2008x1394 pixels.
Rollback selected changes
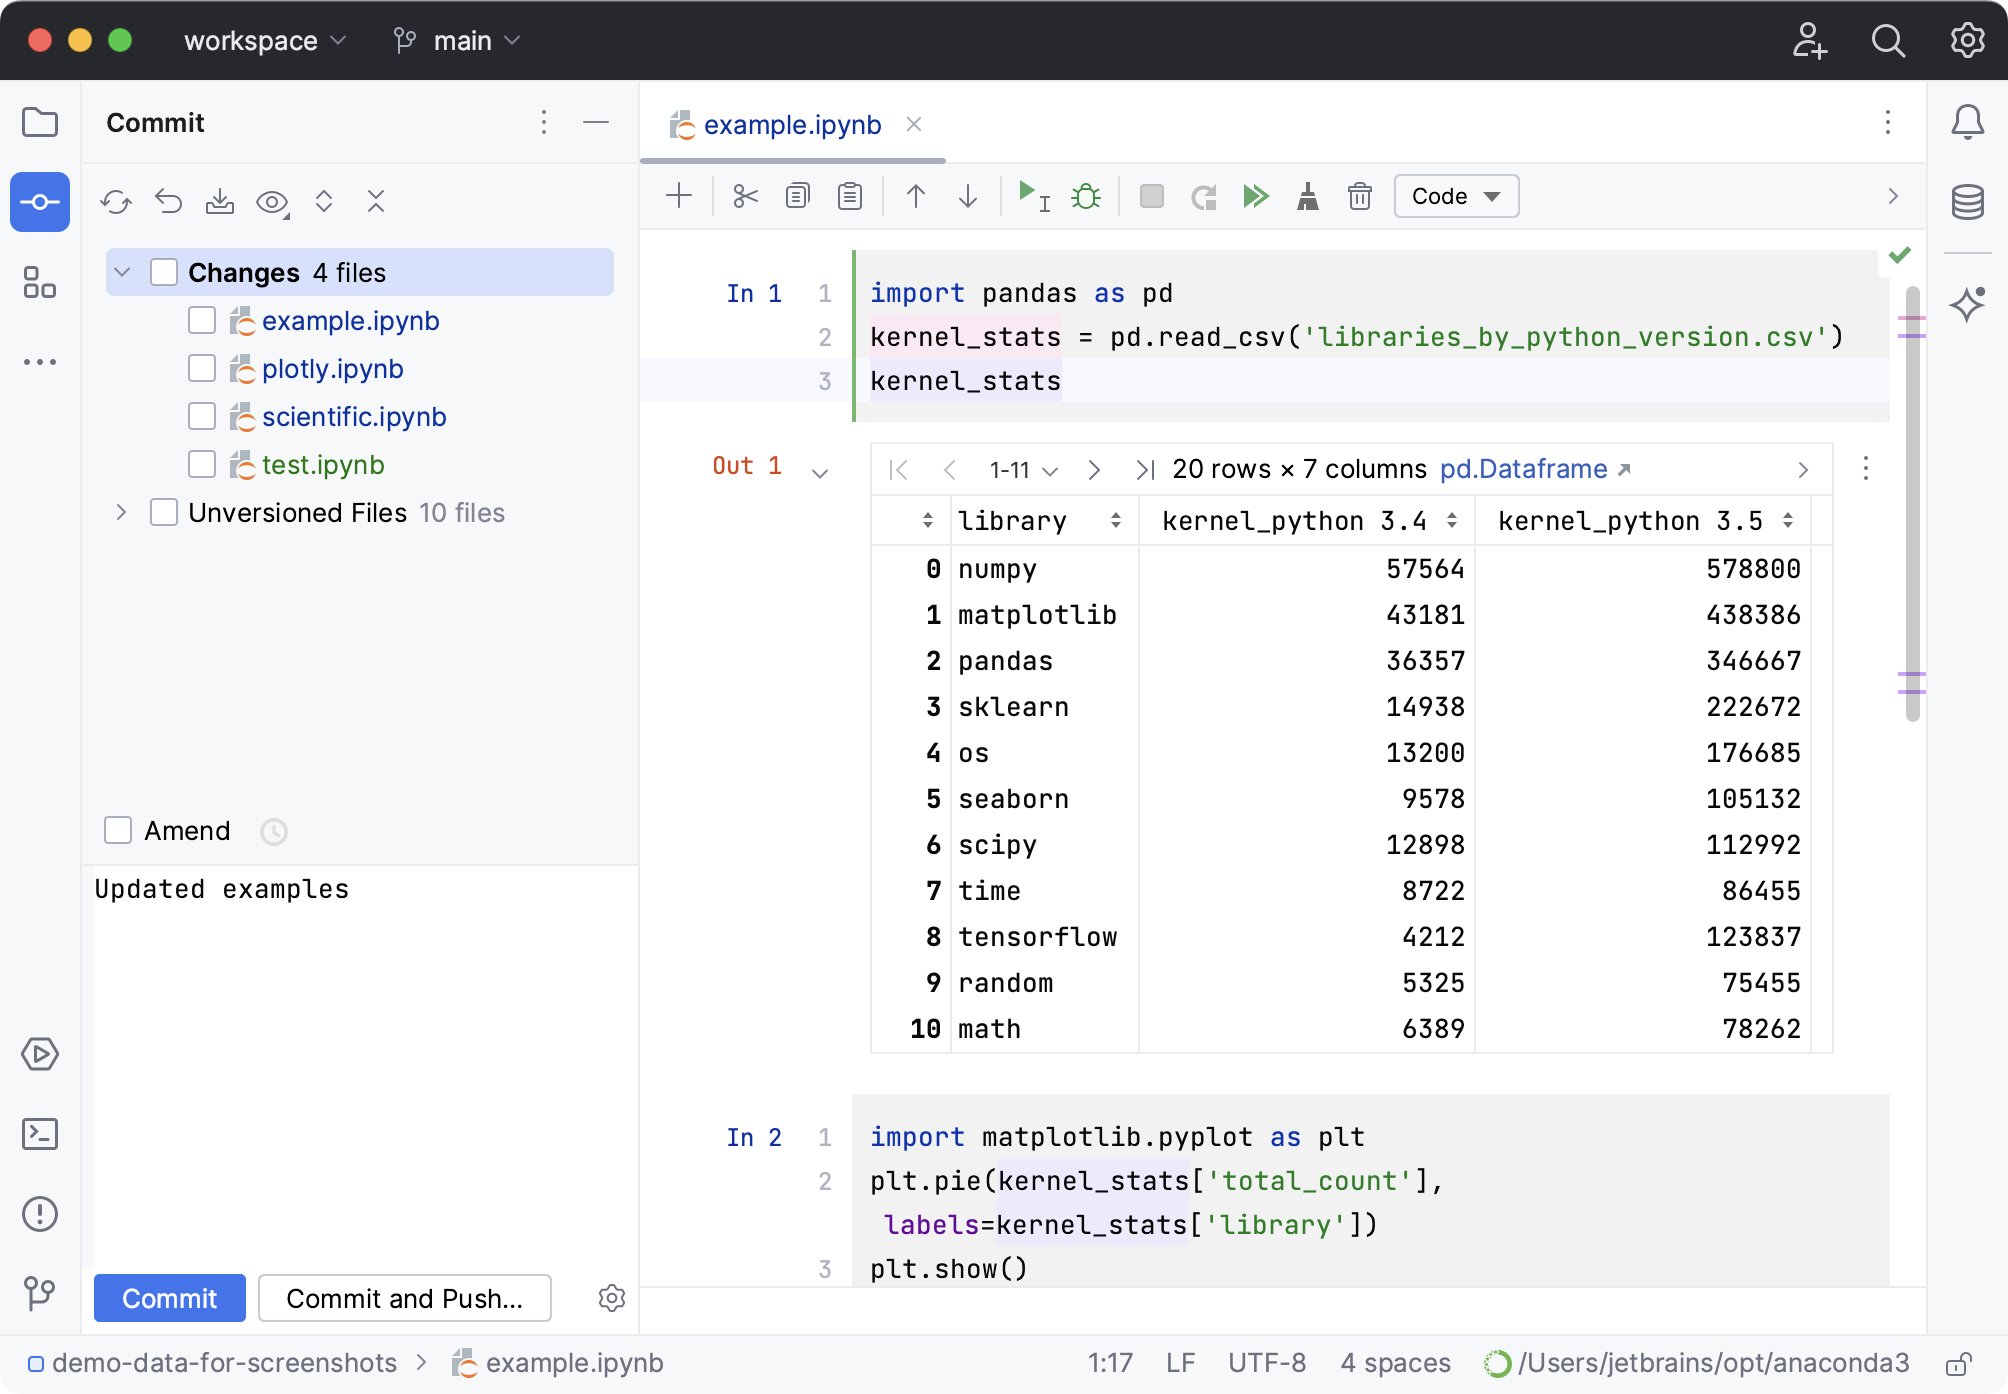(168, 202)
